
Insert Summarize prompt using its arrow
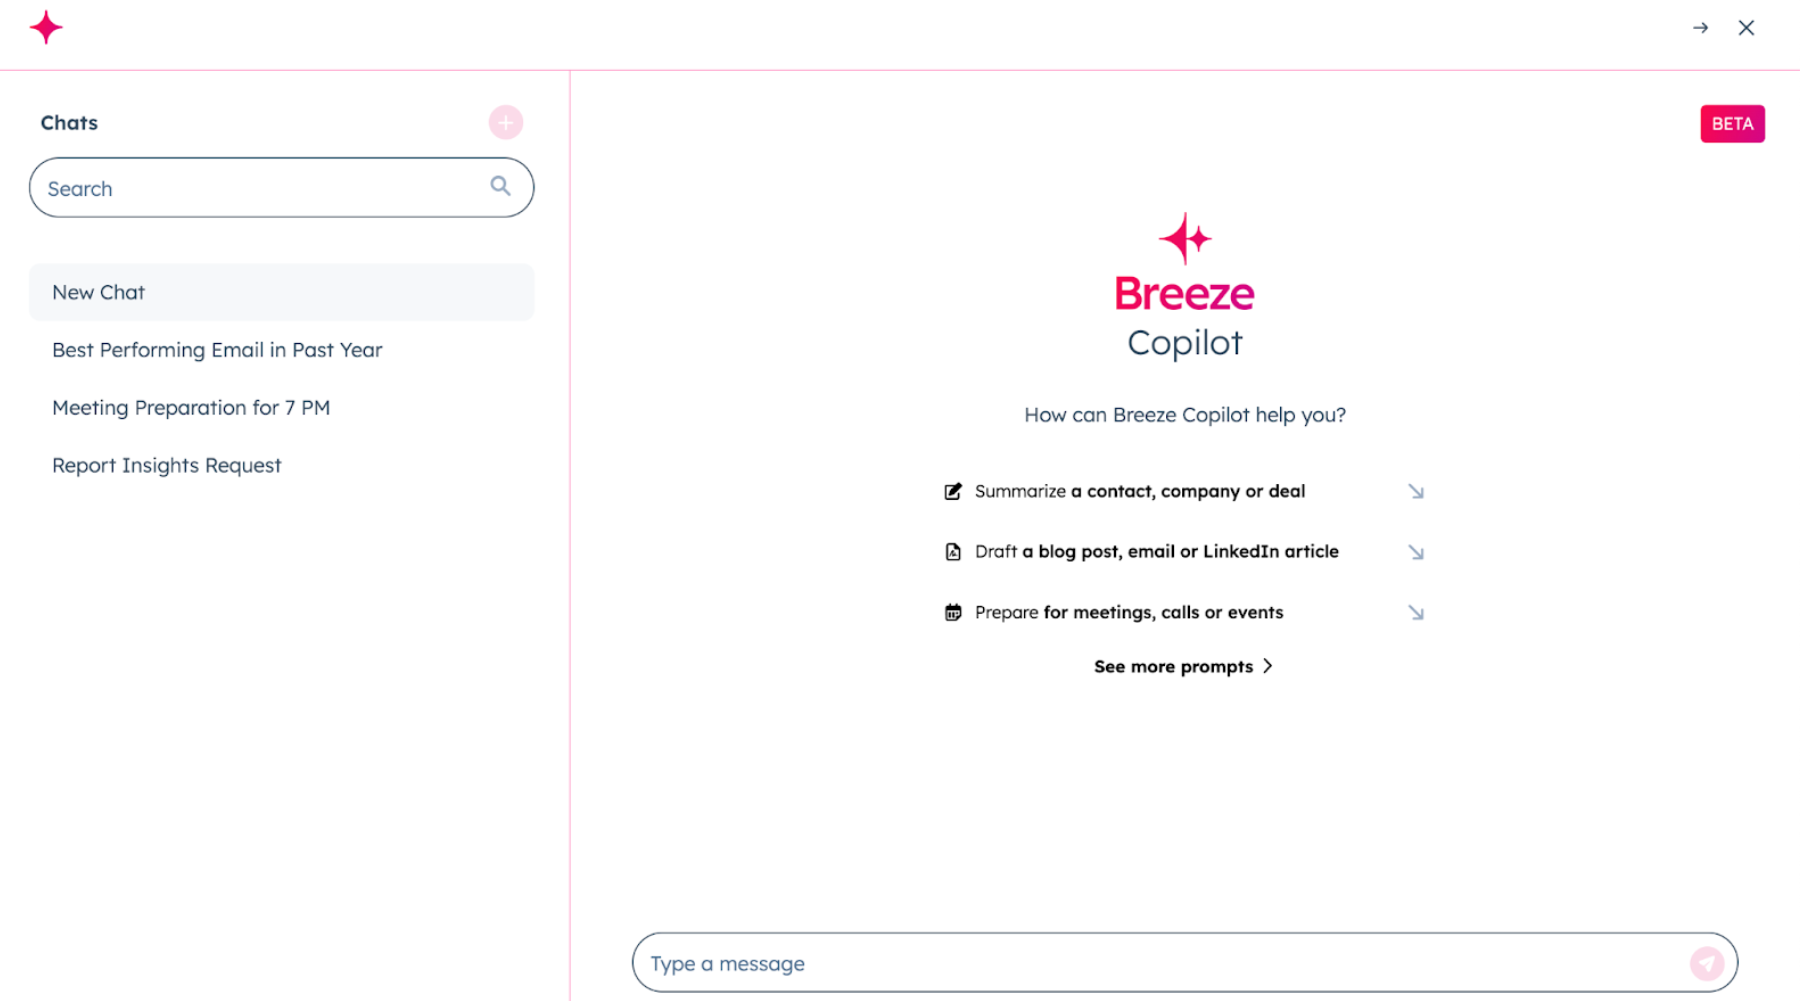pyautogui.click(x=1416, y=491)
